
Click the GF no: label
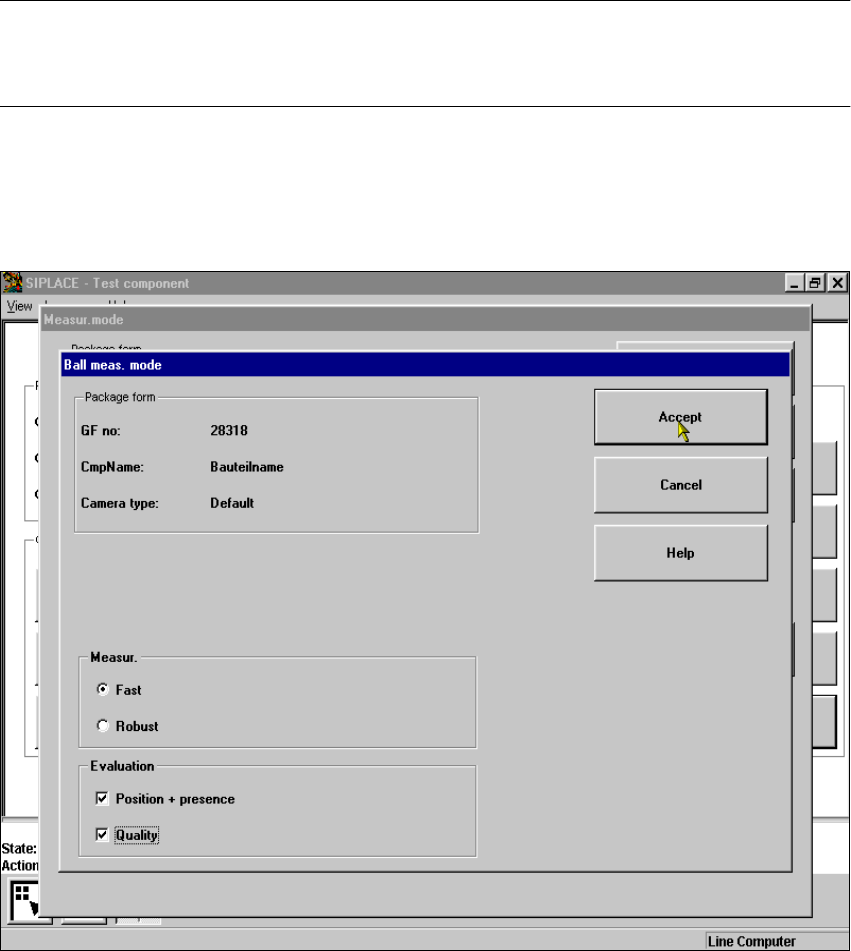tap(101, 431)
